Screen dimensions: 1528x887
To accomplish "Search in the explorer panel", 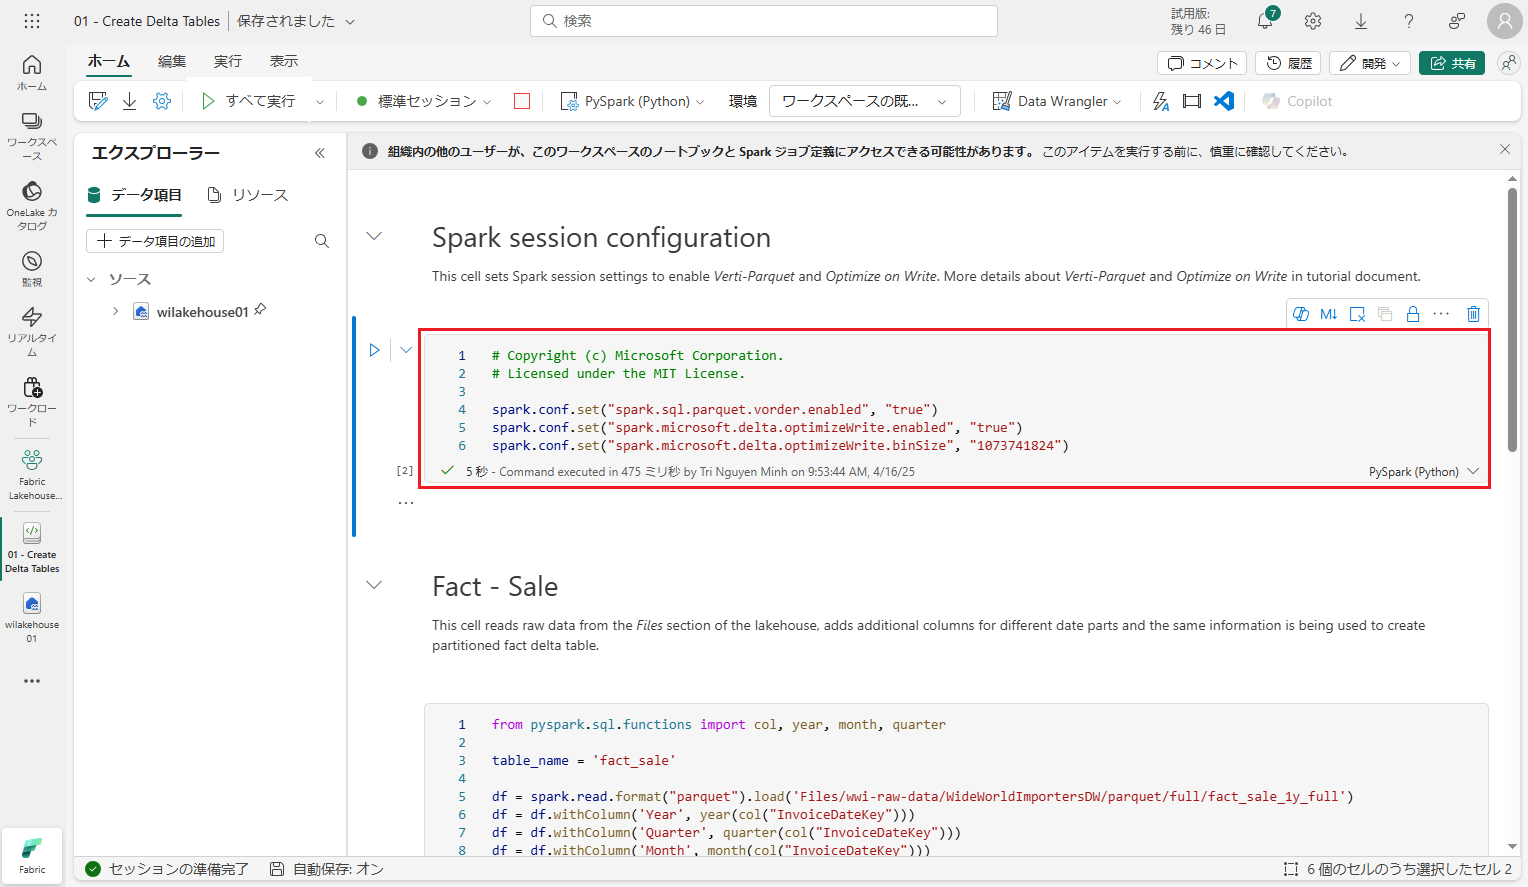I will click(322, 241).
